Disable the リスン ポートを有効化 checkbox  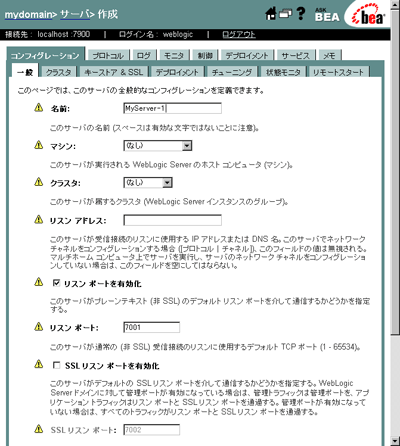tap(56, 283)
